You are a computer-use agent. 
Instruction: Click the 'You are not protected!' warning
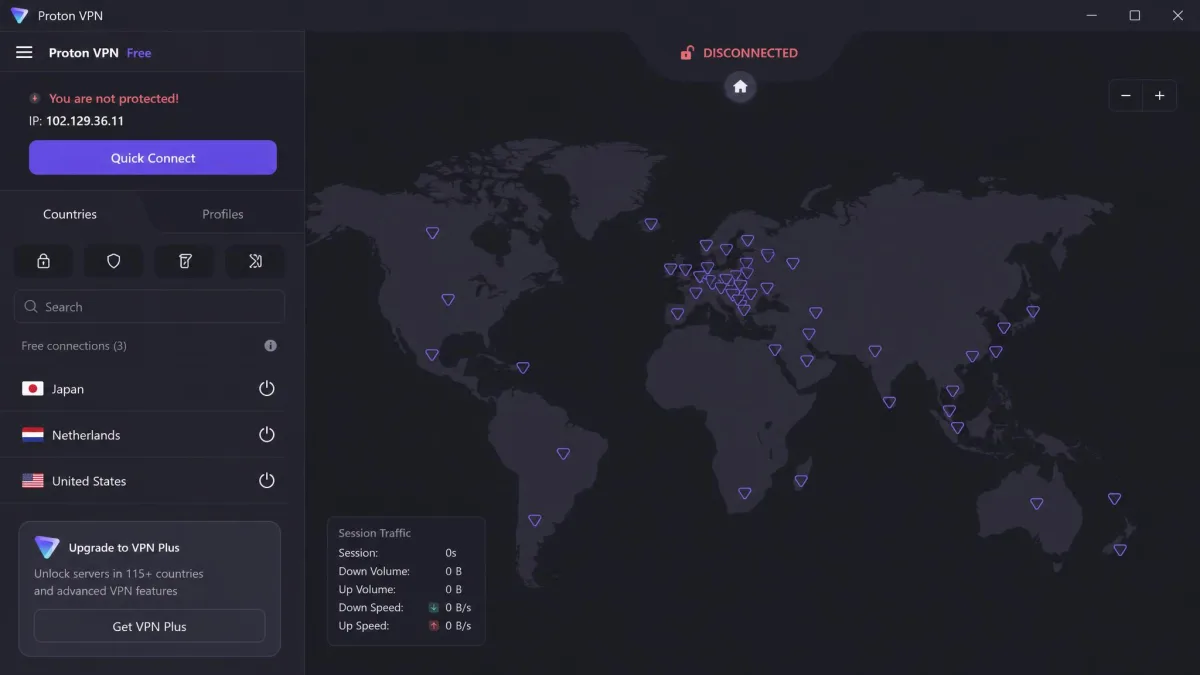(x=114, y=99)
